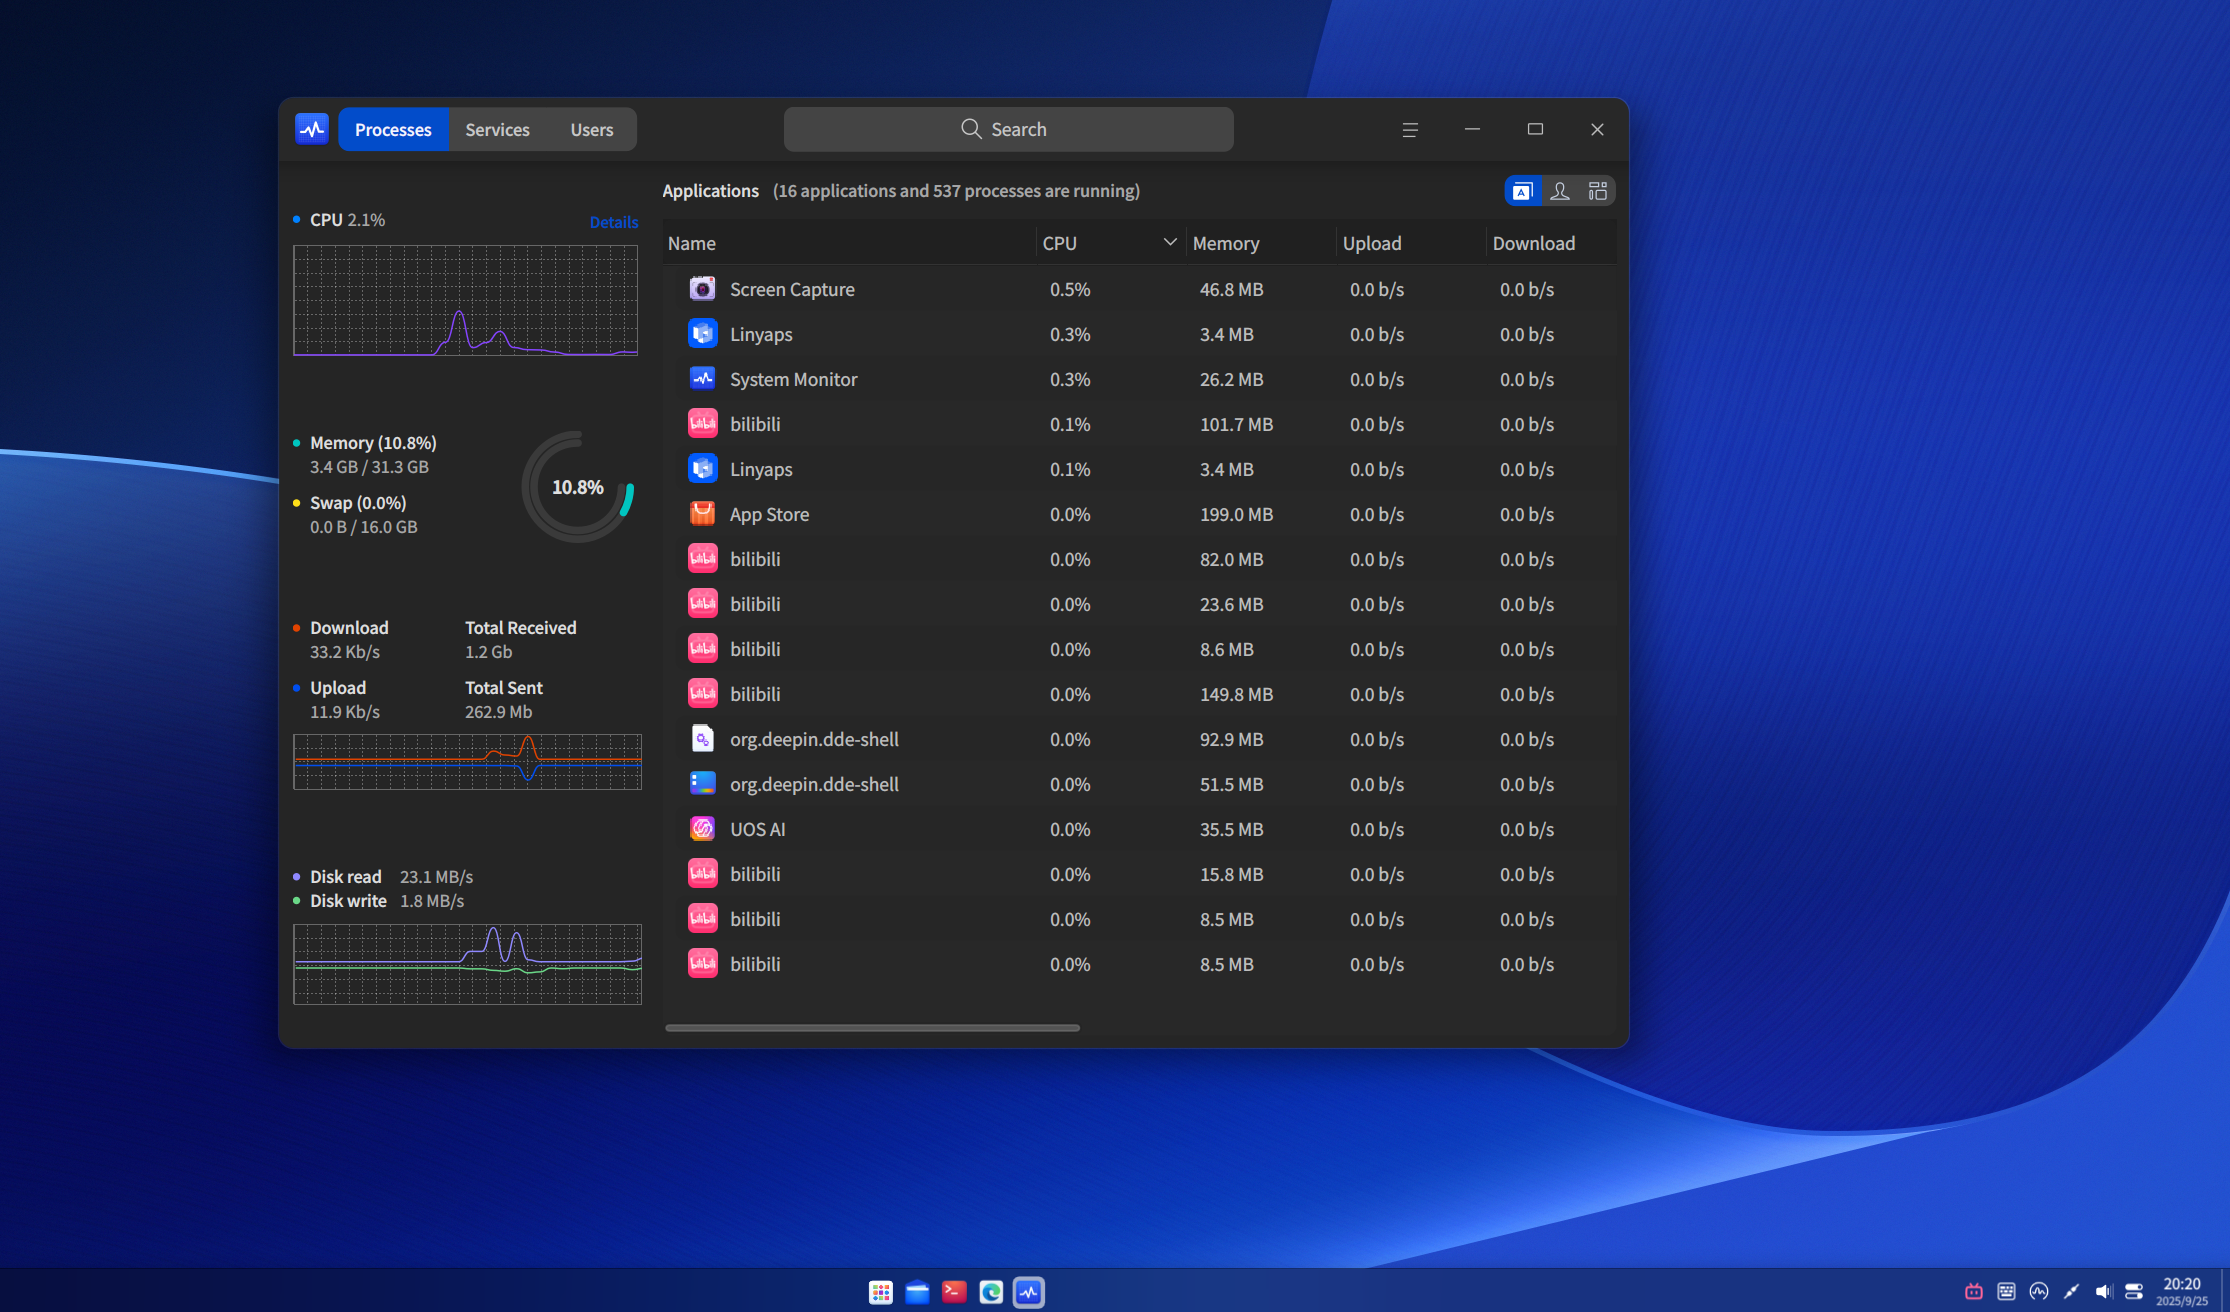Screen dimensions: 2230x1312
Task: Click the network download/upload graph
Action: point(467,762)
